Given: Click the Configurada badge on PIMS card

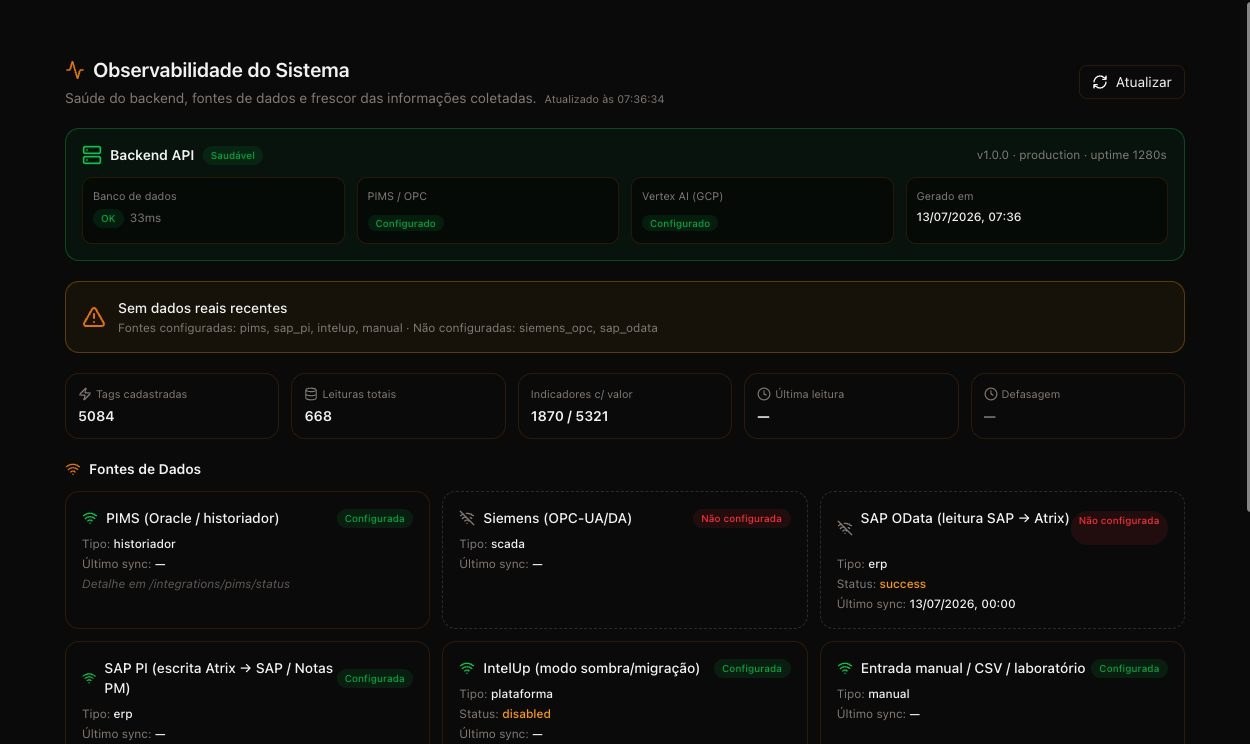Looking at the screenshot, I should click(x=375, y=519).
